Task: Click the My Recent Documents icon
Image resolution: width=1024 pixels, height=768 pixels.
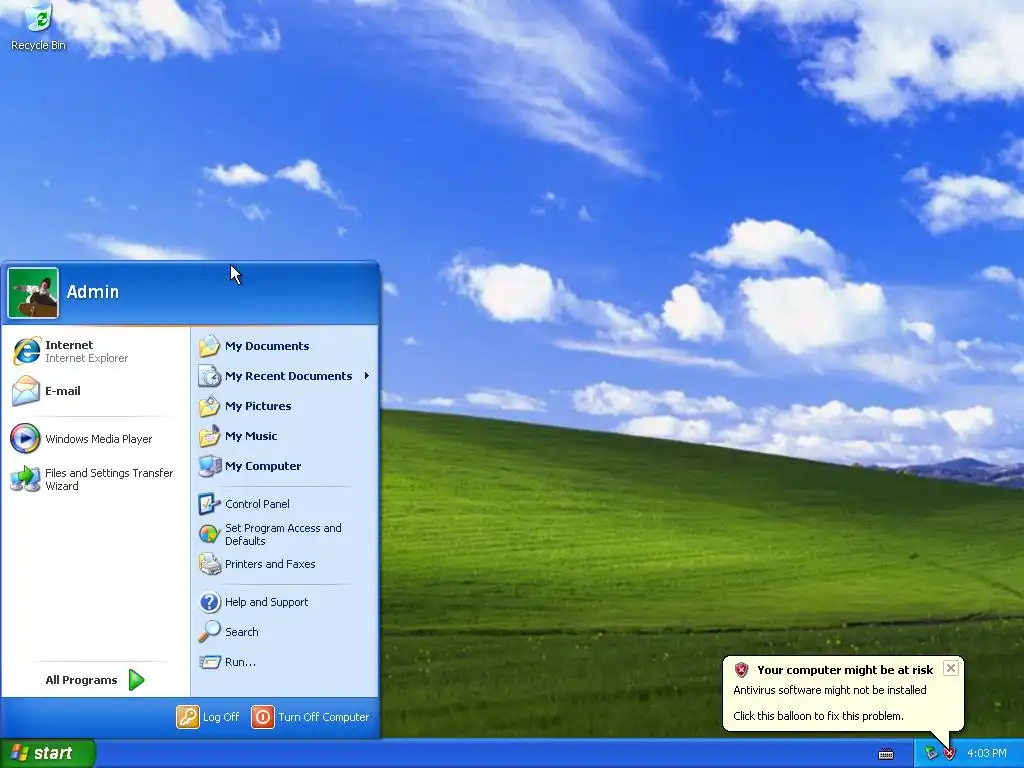Action: point(210,376)
